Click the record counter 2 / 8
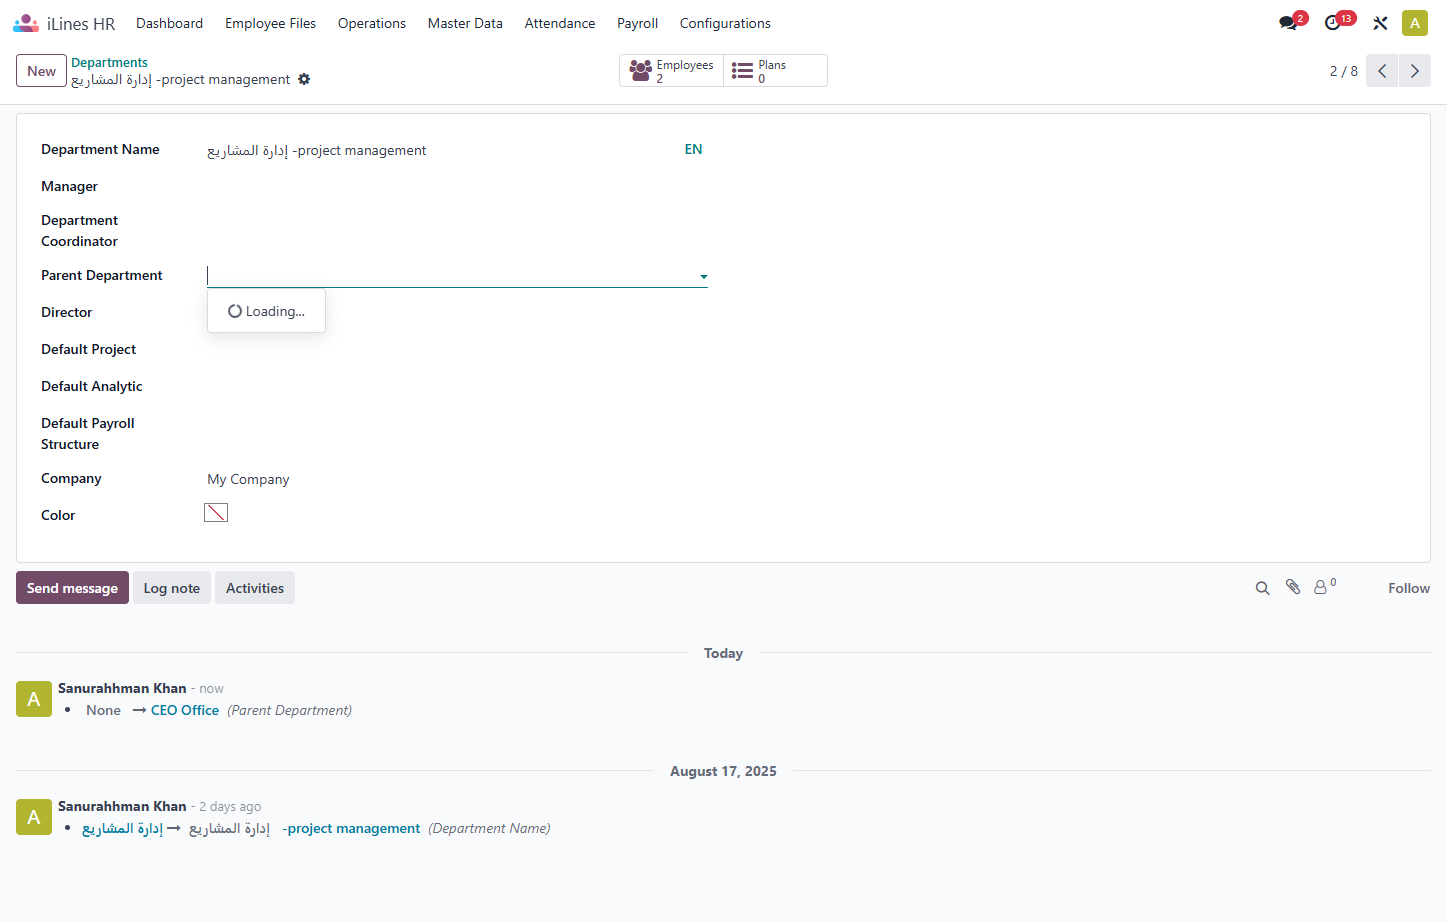 click(1343, 71)
